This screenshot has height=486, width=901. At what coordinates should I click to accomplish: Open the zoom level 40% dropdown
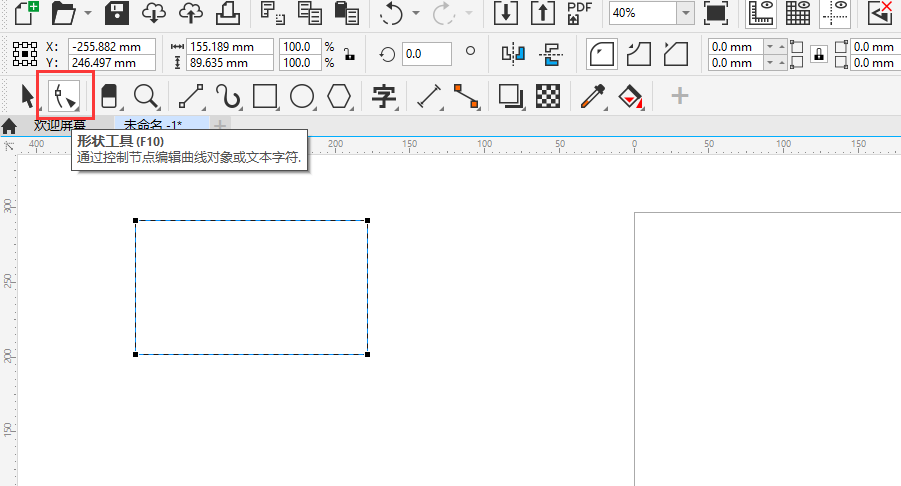click(x=685, y=13)
